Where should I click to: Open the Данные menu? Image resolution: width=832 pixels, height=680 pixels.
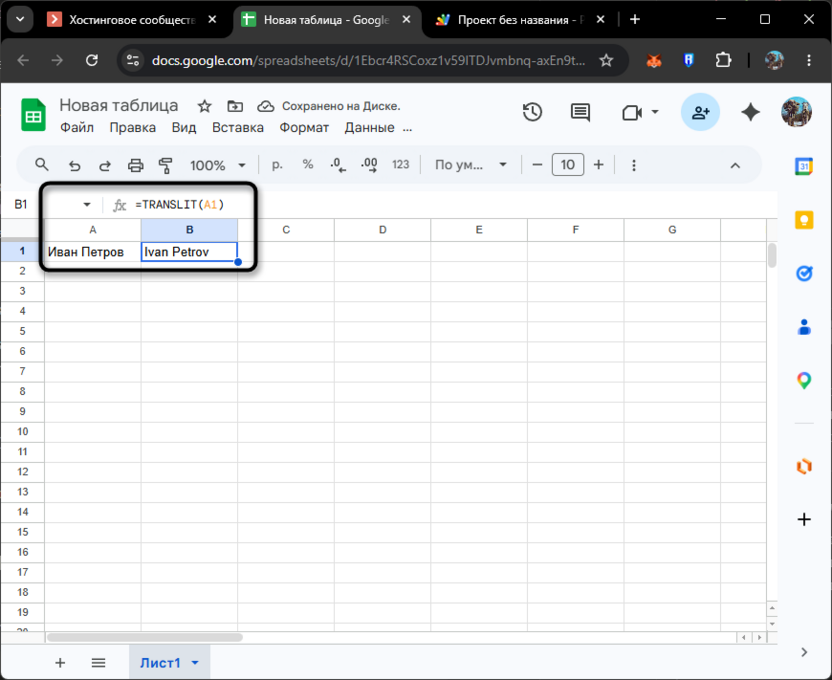[369, 128]
